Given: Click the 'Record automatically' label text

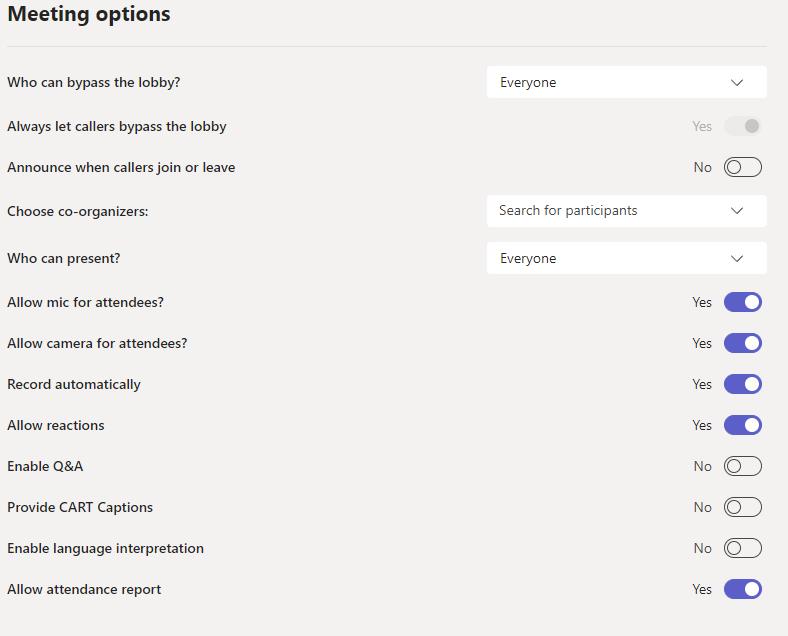Looking at the screenshot, I should [x=74, y=384].
